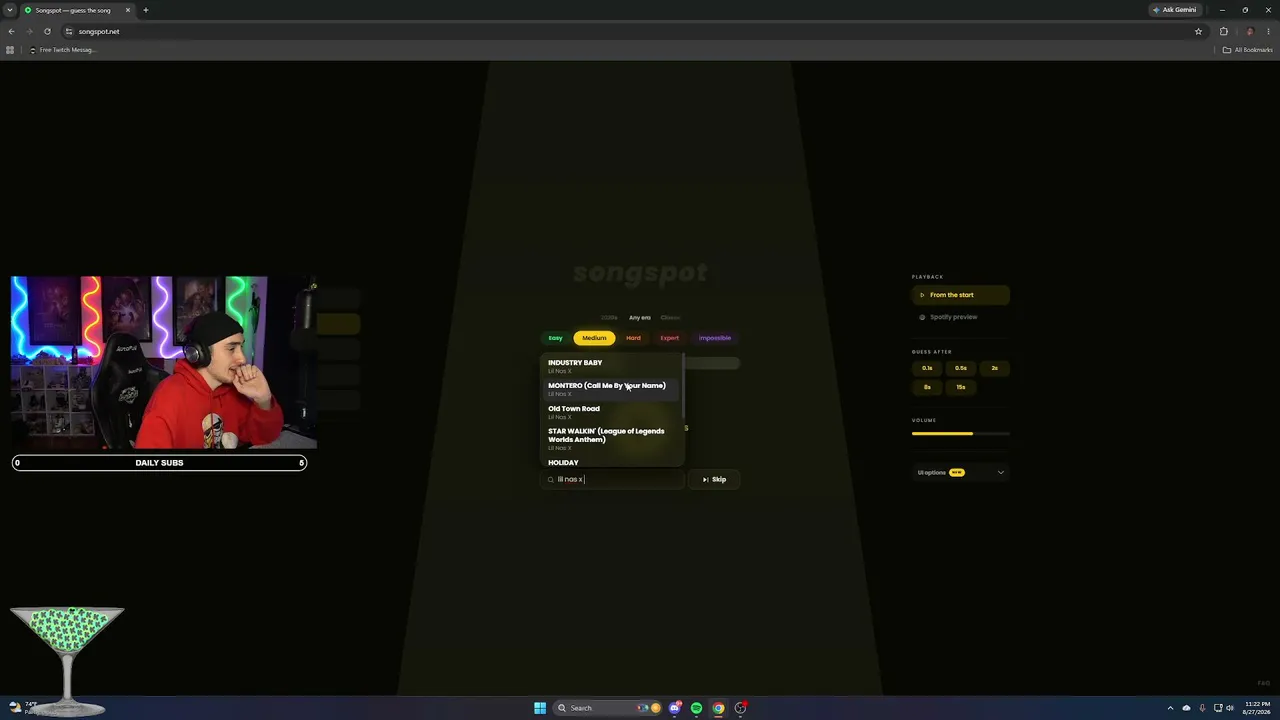This screenshot has width=1280, height=720.
Task: Choose INDUSTRY BABY from the suggestions
Action: 611,366
